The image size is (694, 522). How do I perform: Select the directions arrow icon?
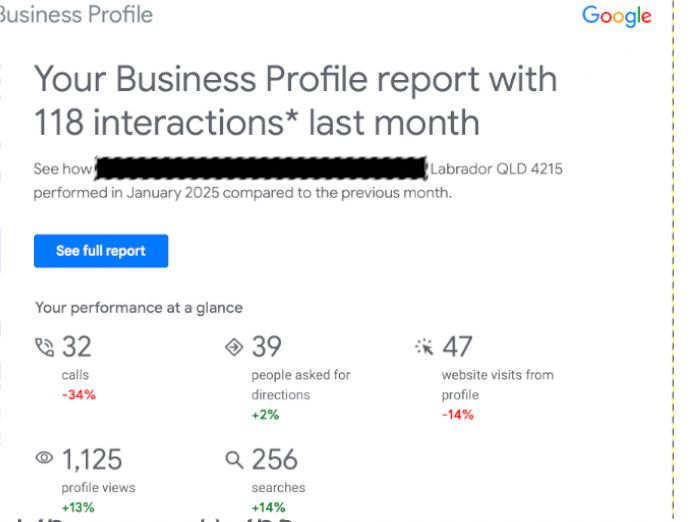234,347
